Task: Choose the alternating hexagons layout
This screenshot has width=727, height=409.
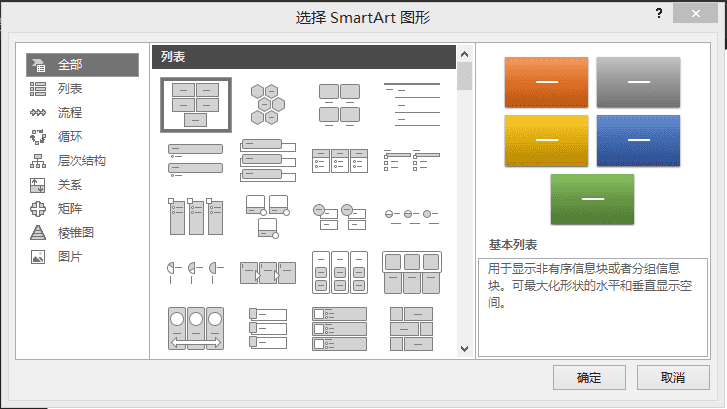Action: (268, 105)
